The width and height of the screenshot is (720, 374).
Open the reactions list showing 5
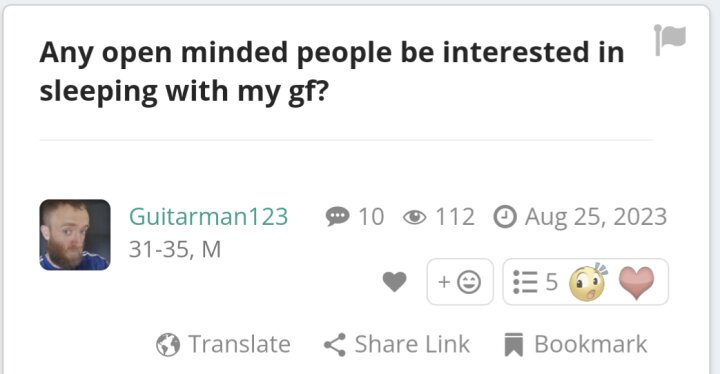(535, 282)
